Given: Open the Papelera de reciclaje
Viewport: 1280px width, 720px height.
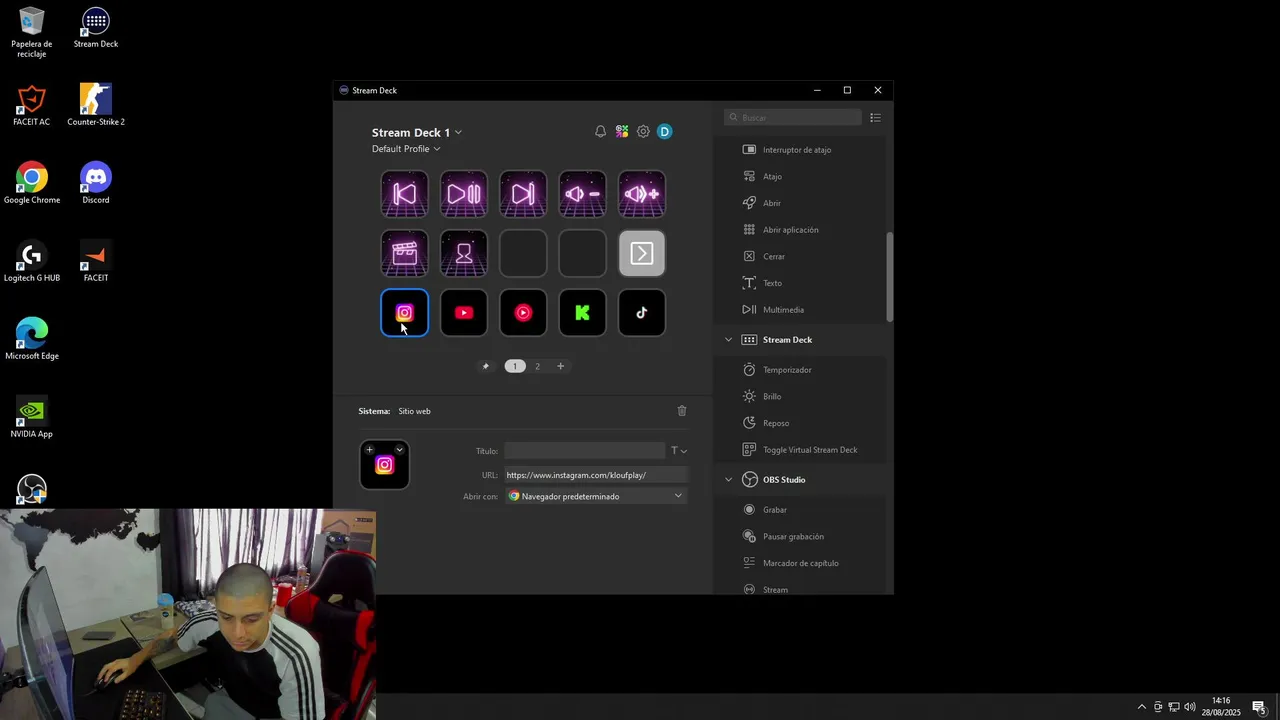Looking at the screenshot, I should pos(32,32).
